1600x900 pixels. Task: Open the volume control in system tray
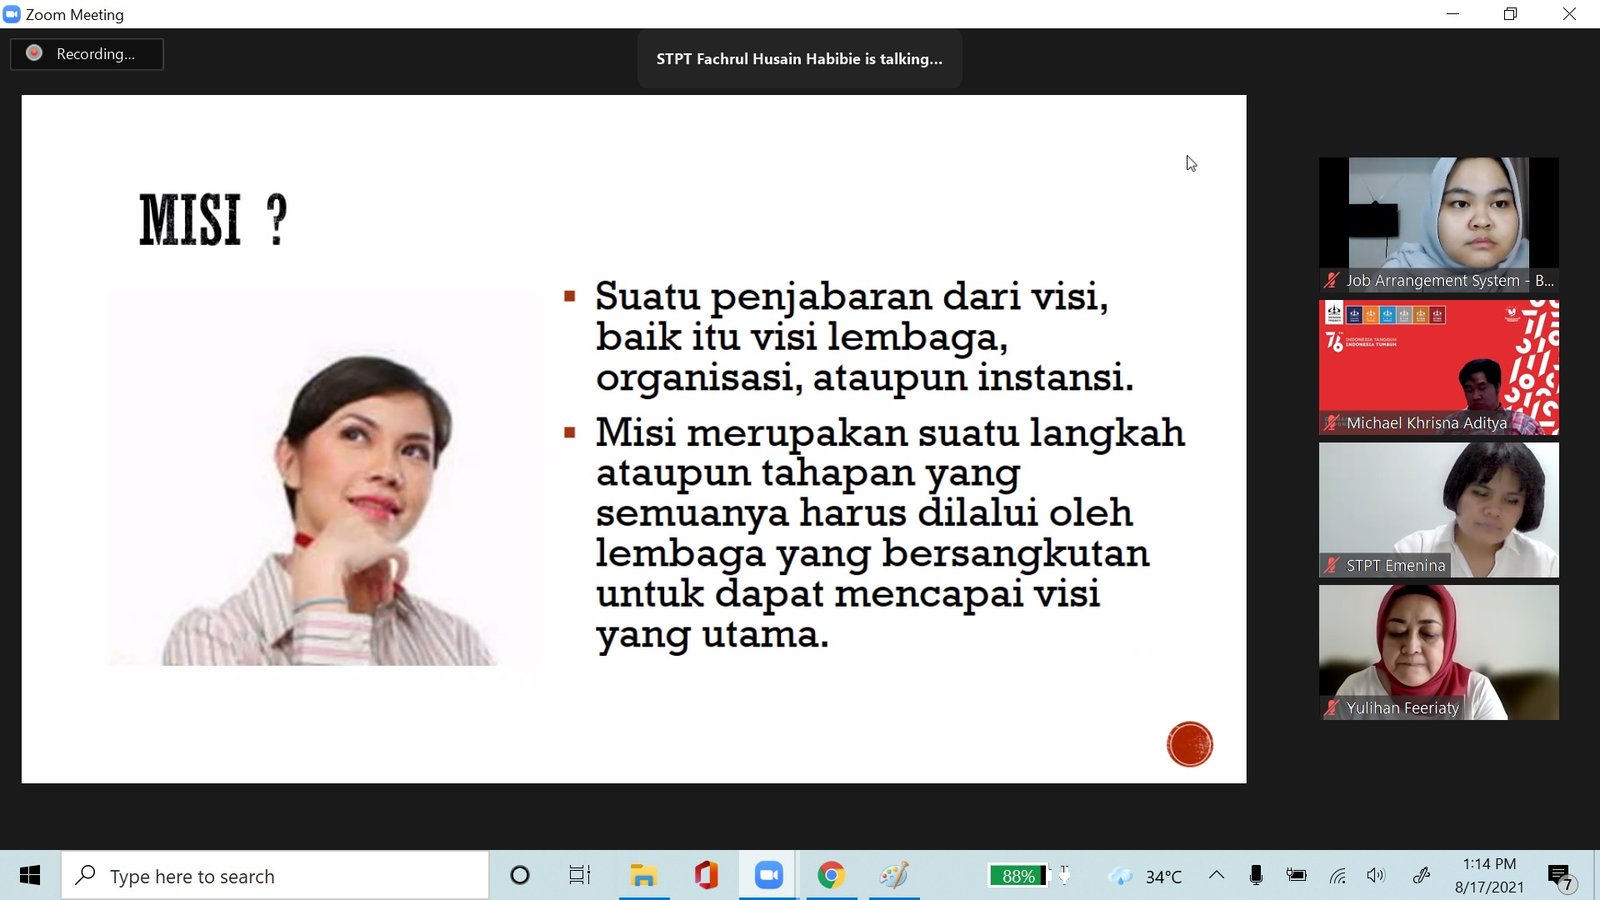click(1376, 876)
